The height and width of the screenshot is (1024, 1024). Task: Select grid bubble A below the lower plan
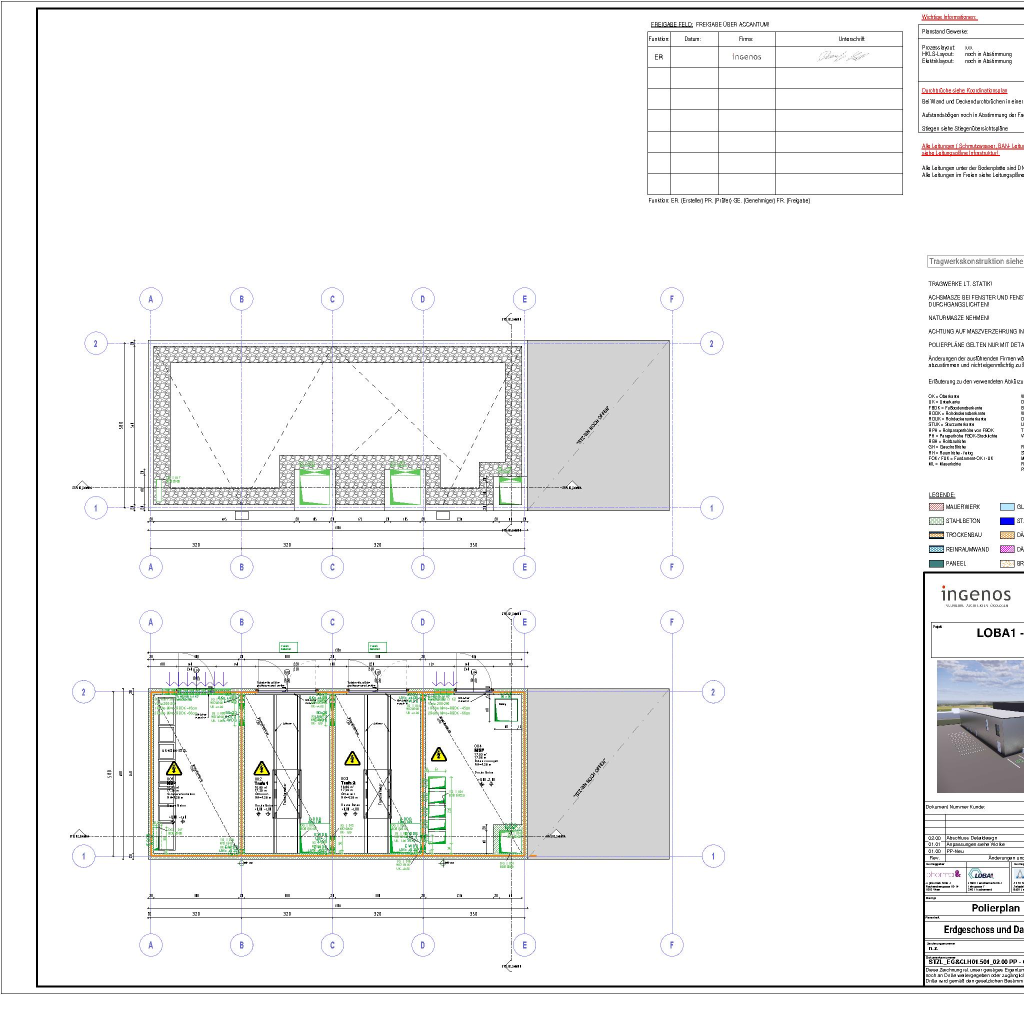[150, 944]
